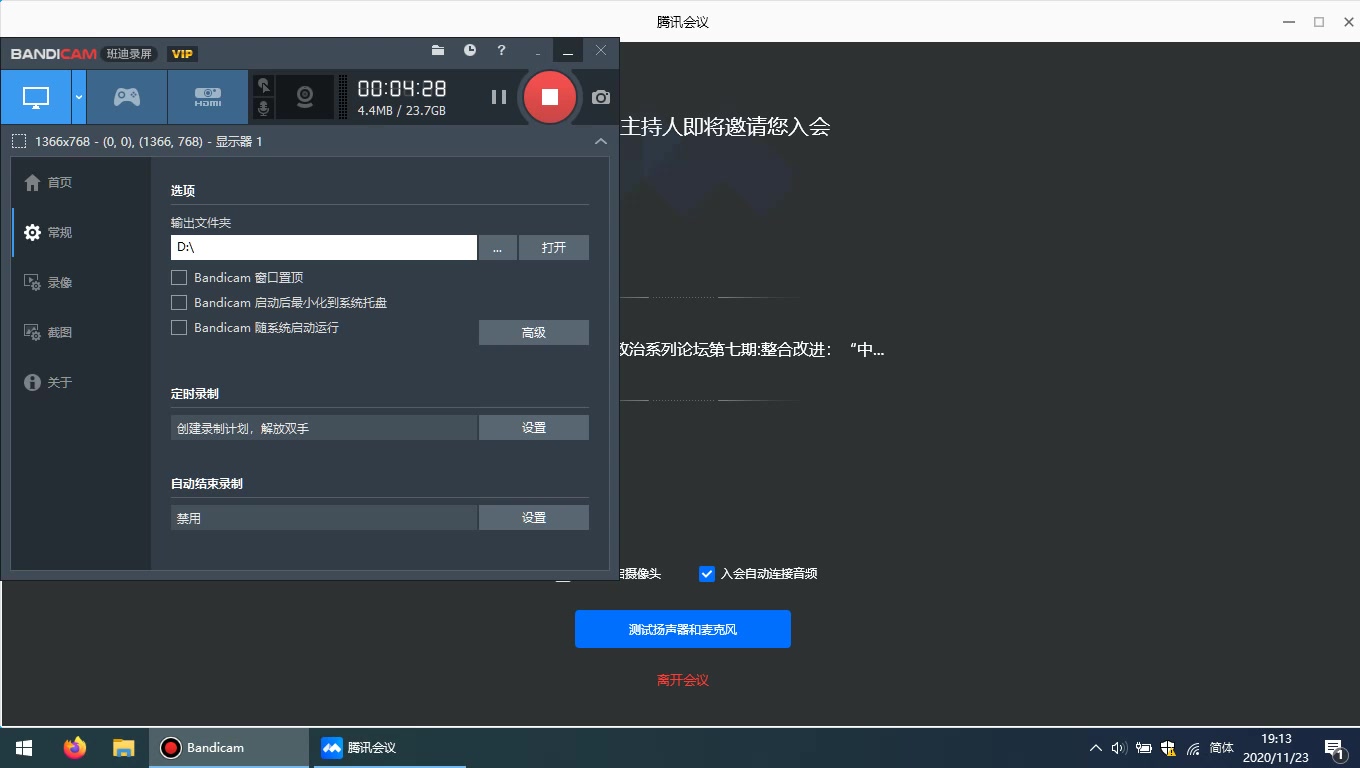
Task: Pause the Bandicam recording
Action: [x=499, y=97]
